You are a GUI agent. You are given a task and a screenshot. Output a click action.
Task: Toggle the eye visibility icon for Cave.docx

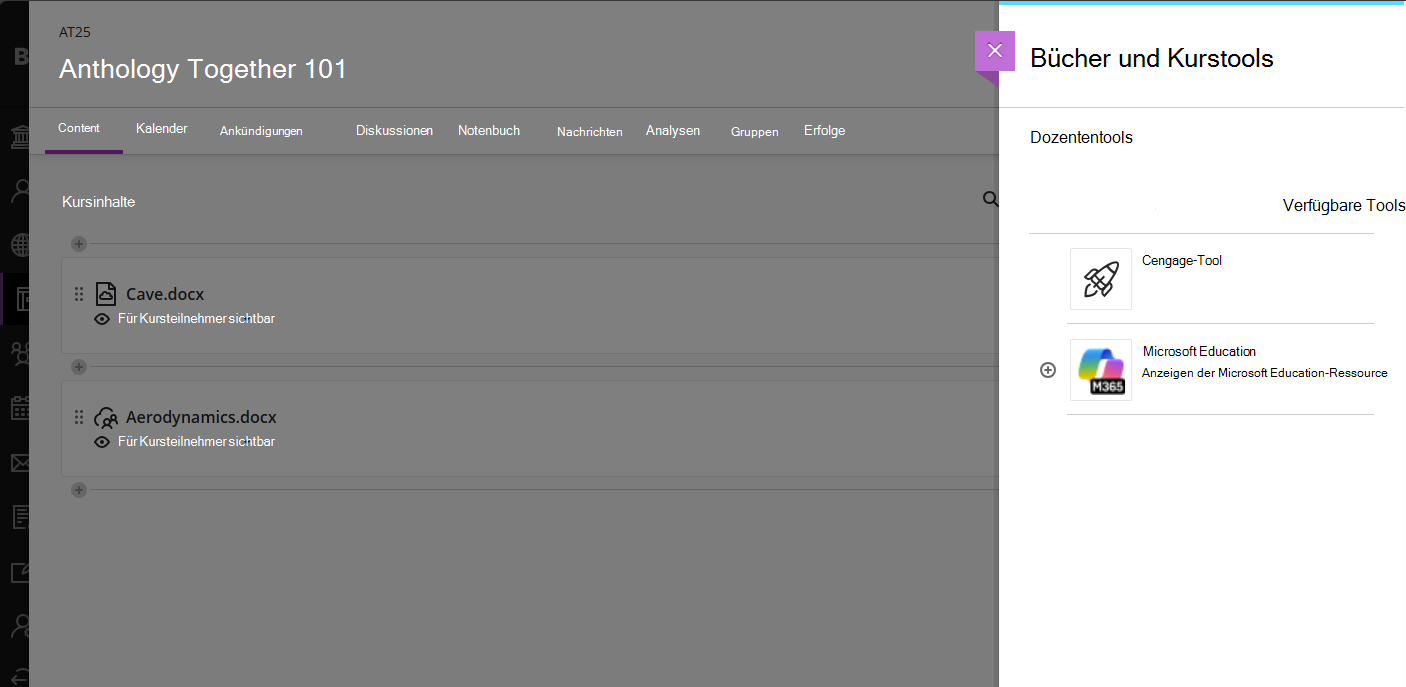click(102, 319)
